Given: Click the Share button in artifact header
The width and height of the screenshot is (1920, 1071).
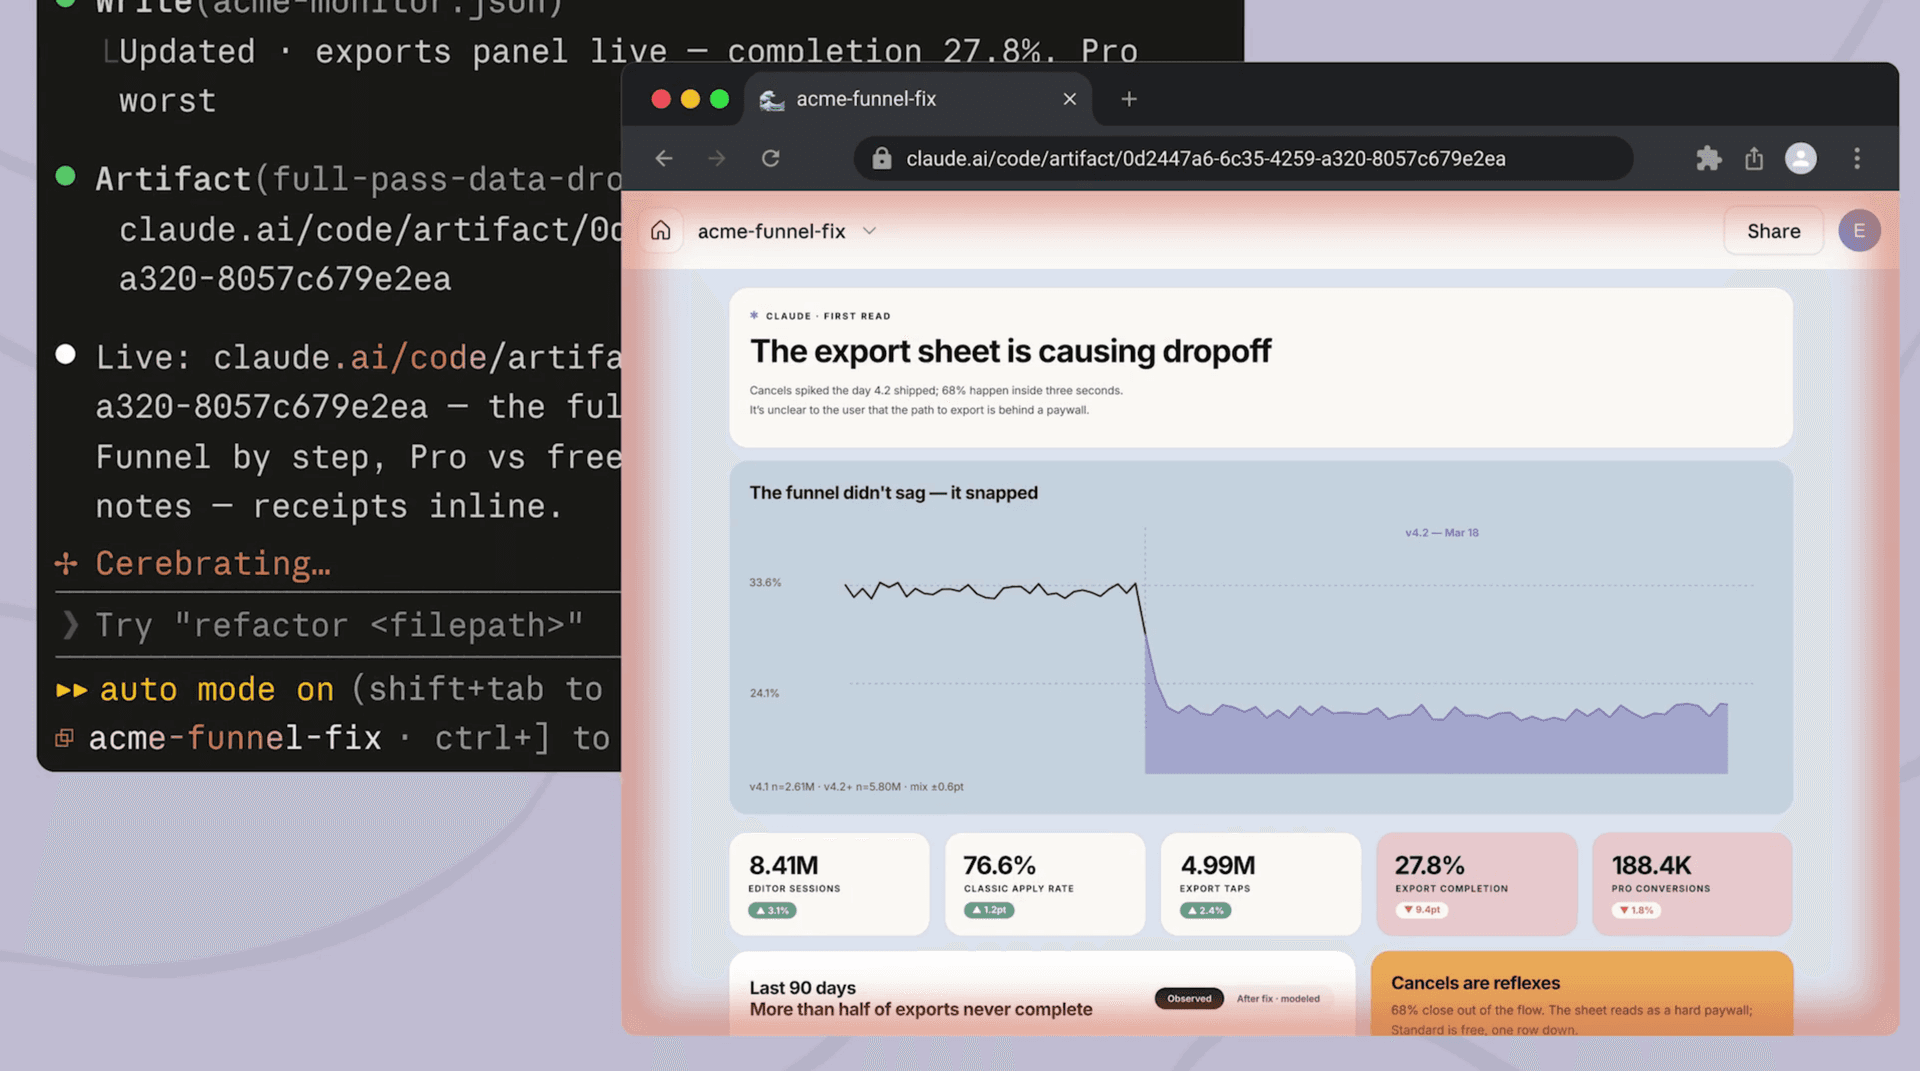Looking at the screenshot, I should pyautogui.click(x=1774, y=231).
